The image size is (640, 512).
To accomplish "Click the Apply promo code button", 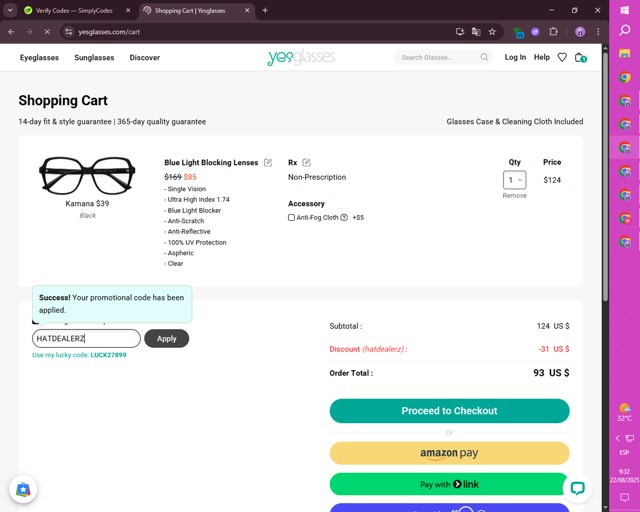I will click(167, 338).
